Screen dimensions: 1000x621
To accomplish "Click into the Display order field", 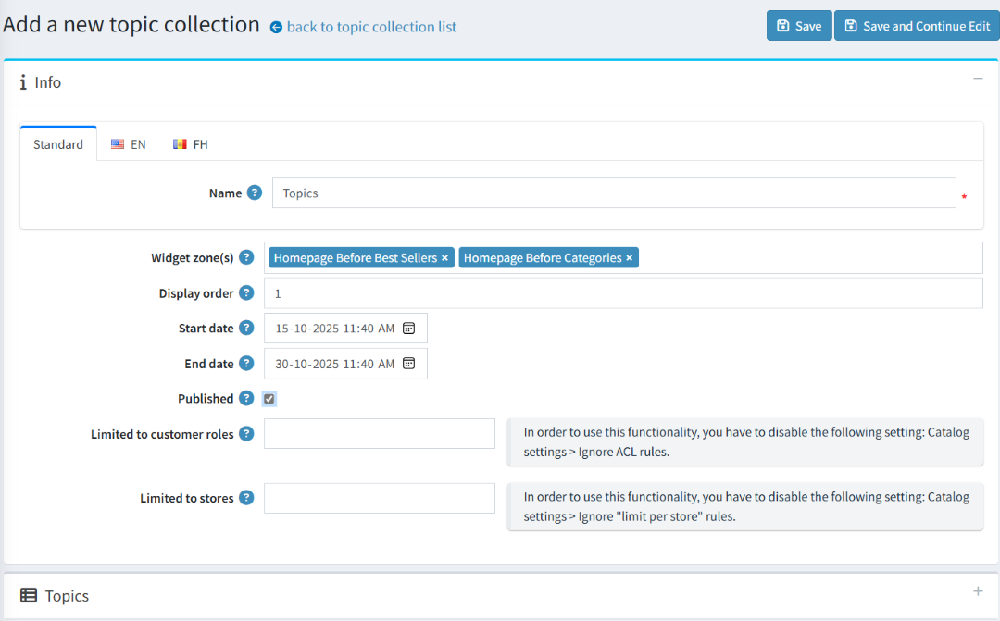I will pyautogui.click(x=622, y=294).
